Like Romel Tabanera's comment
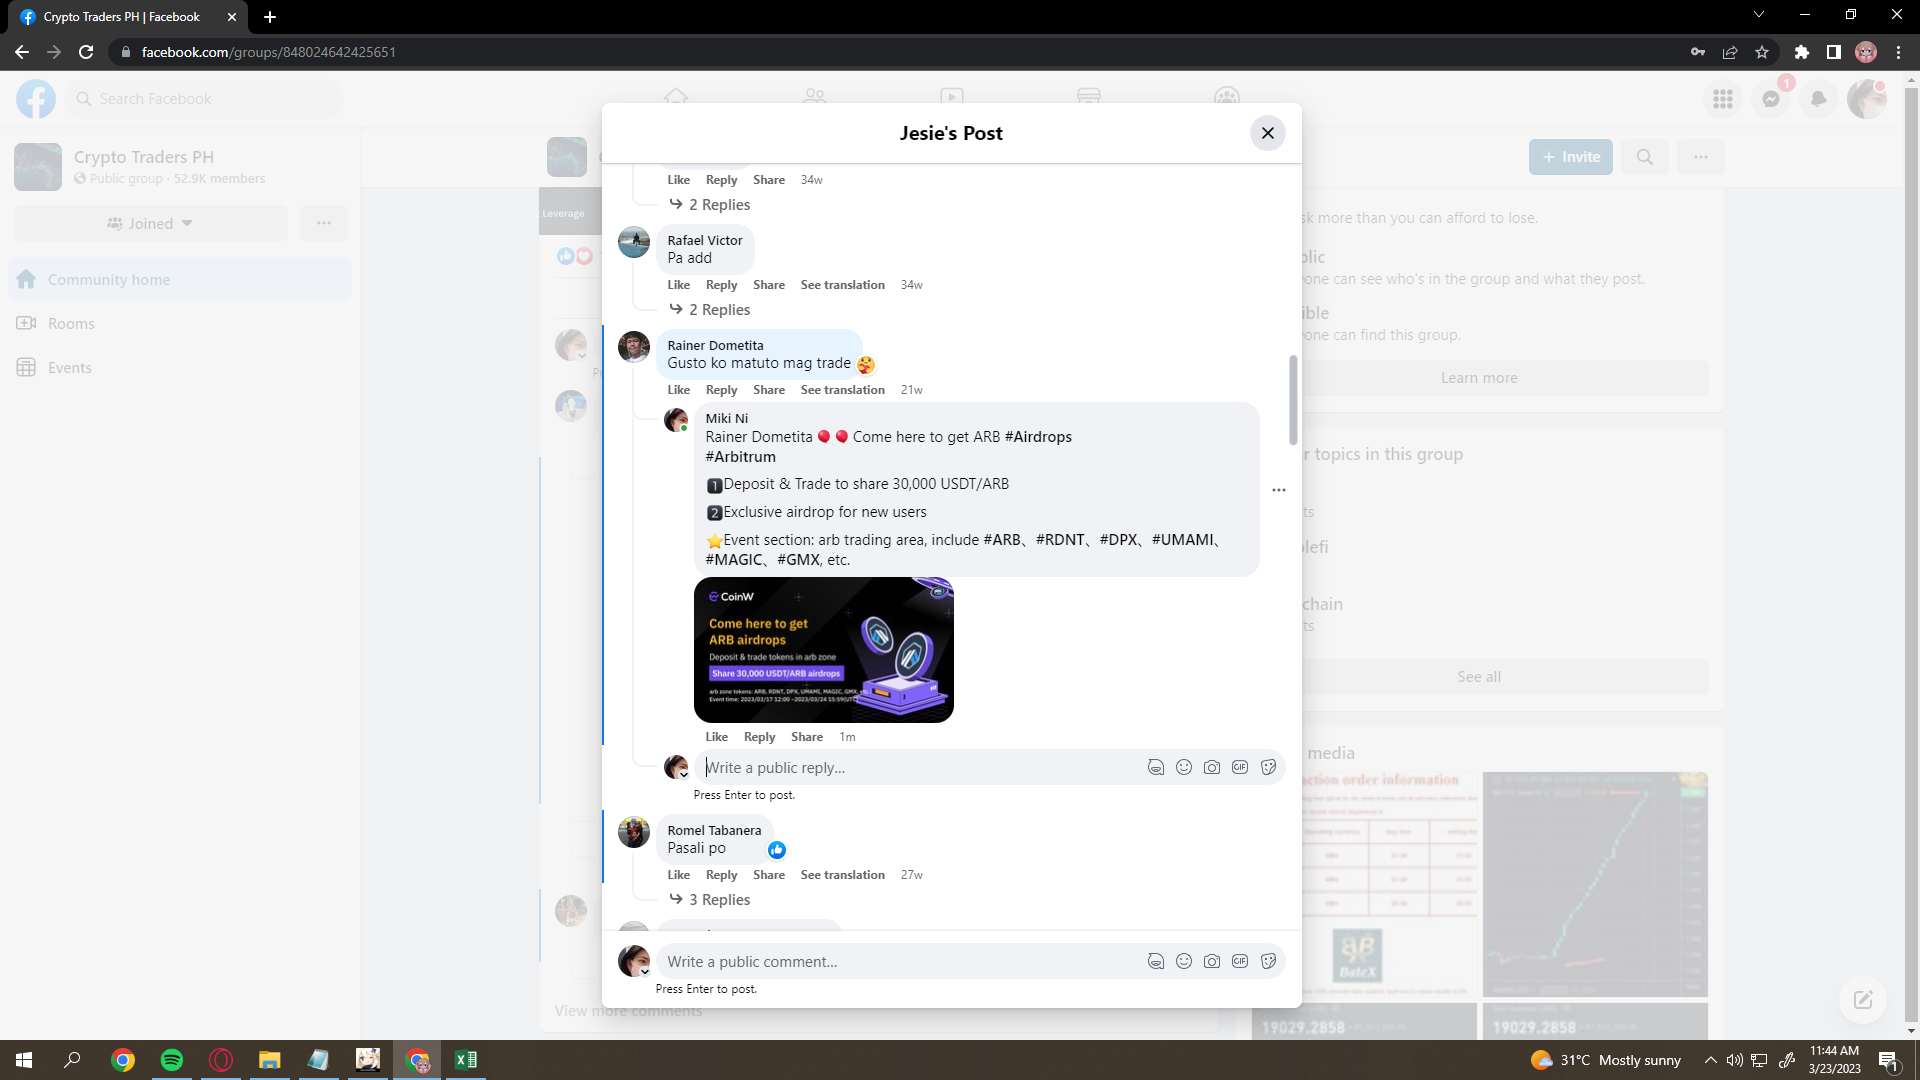The width and height of the screenshot is (1920, 1080). [678, 875]
